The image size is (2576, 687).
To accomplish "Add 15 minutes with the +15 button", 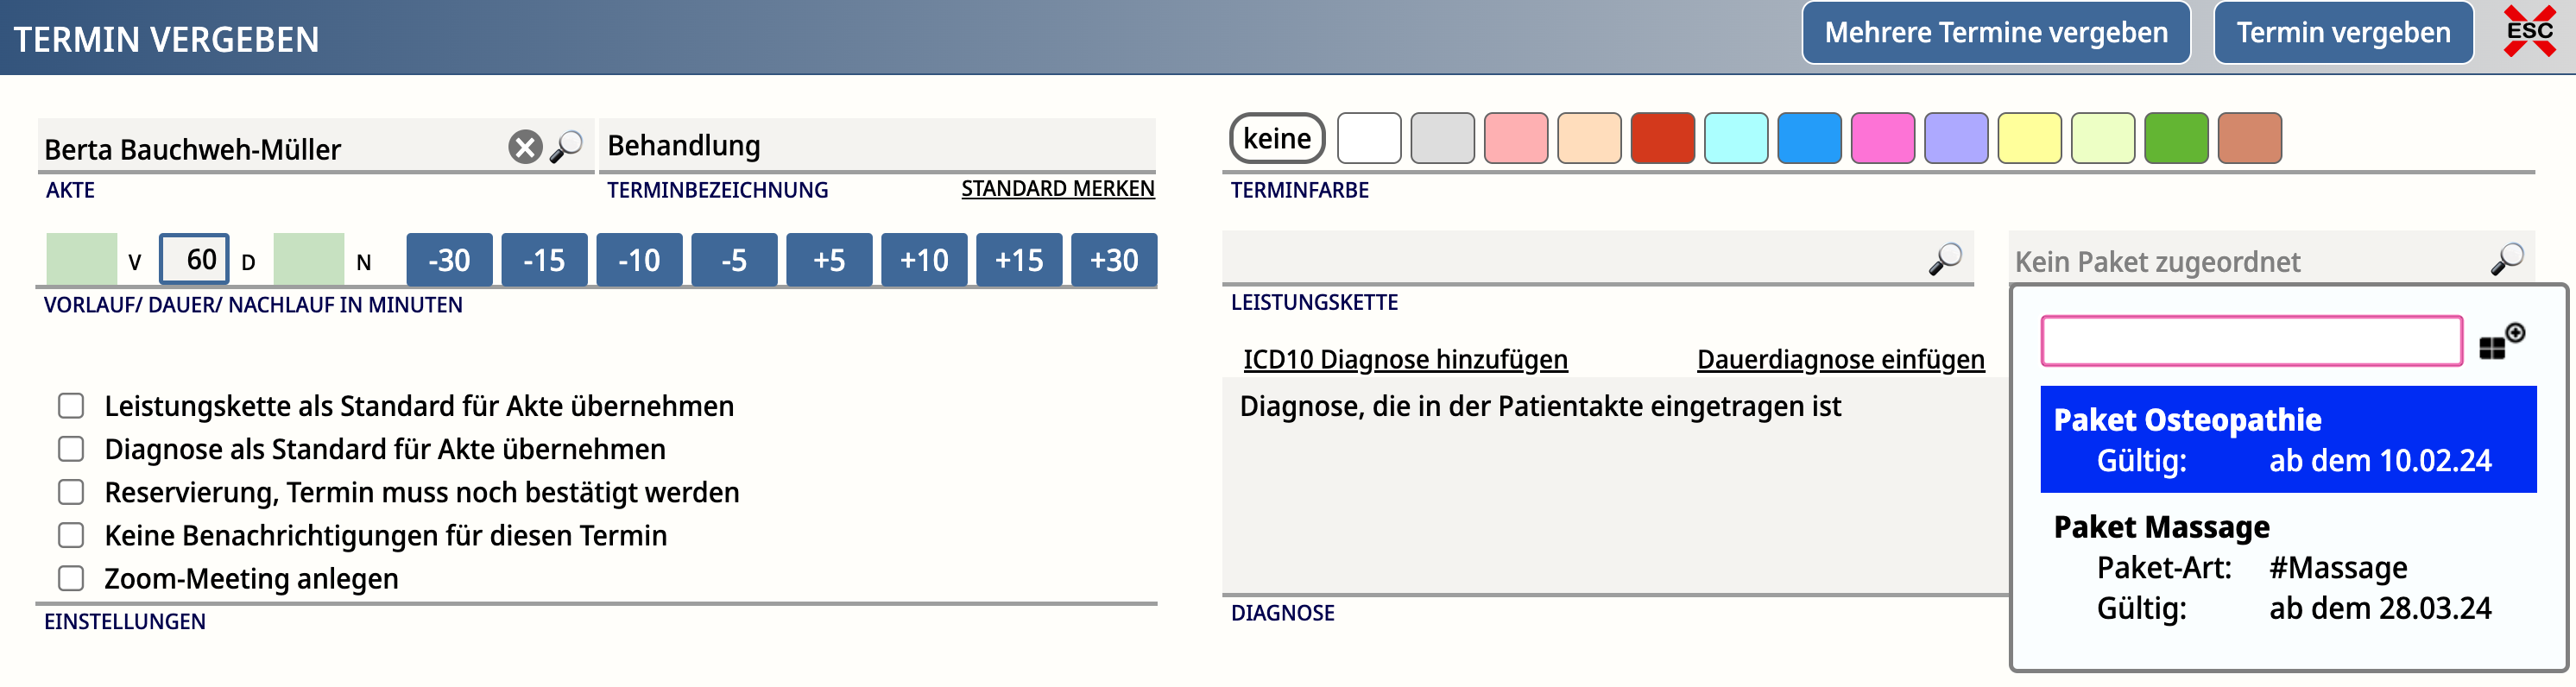I will (1018, 260).
